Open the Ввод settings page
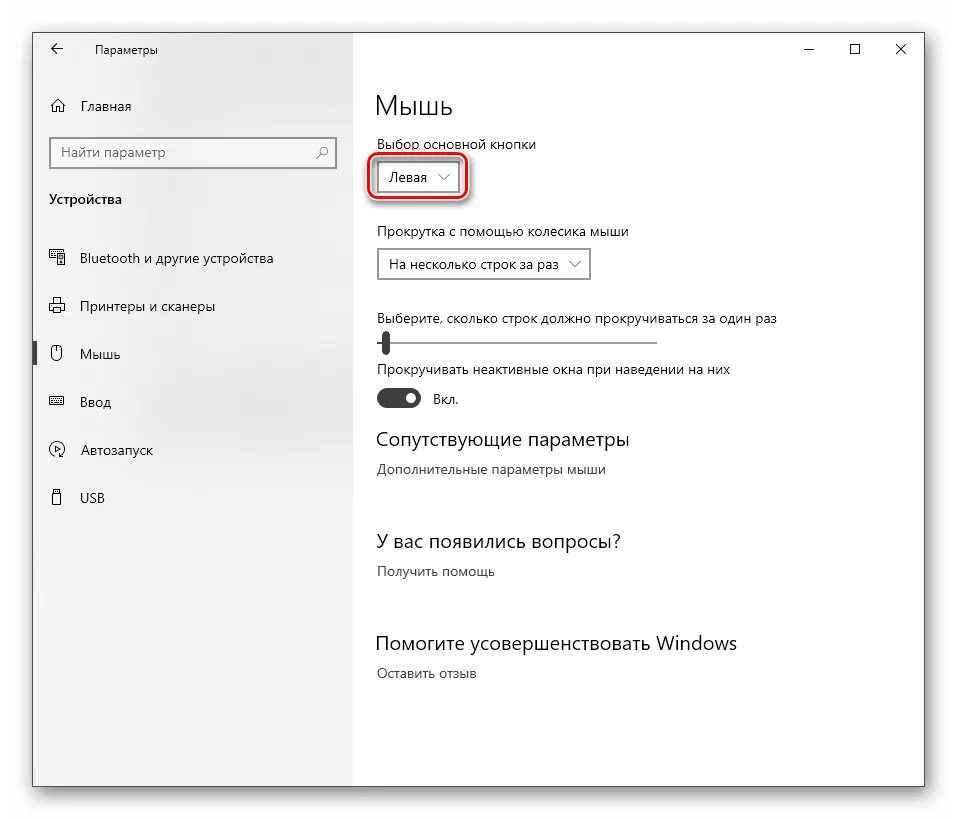Viewport: 957px width, 819px height. pyautogui.click(x=95, y=402)
